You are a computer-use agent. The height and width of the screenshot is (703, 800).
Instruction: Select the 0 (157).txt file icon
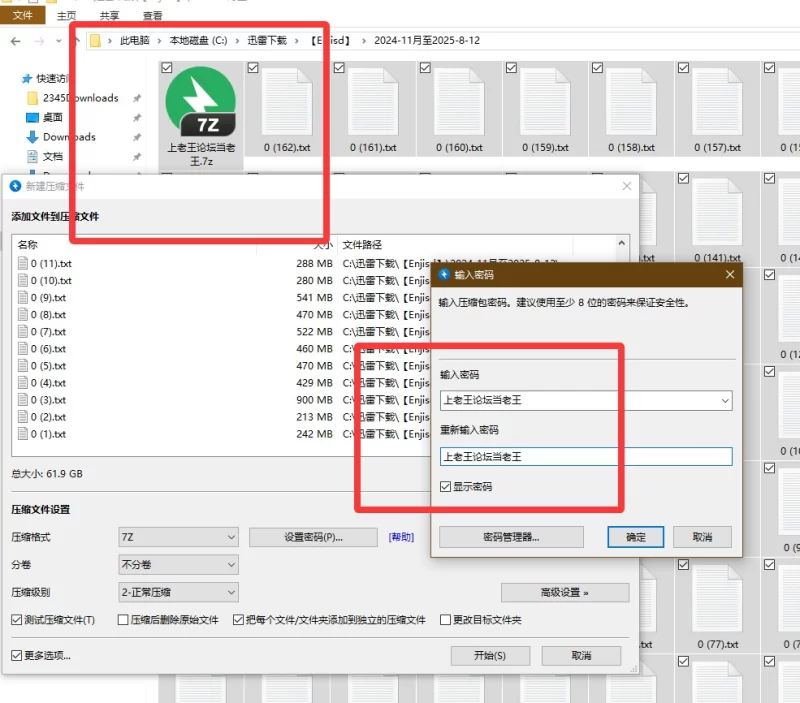[717, 102]
